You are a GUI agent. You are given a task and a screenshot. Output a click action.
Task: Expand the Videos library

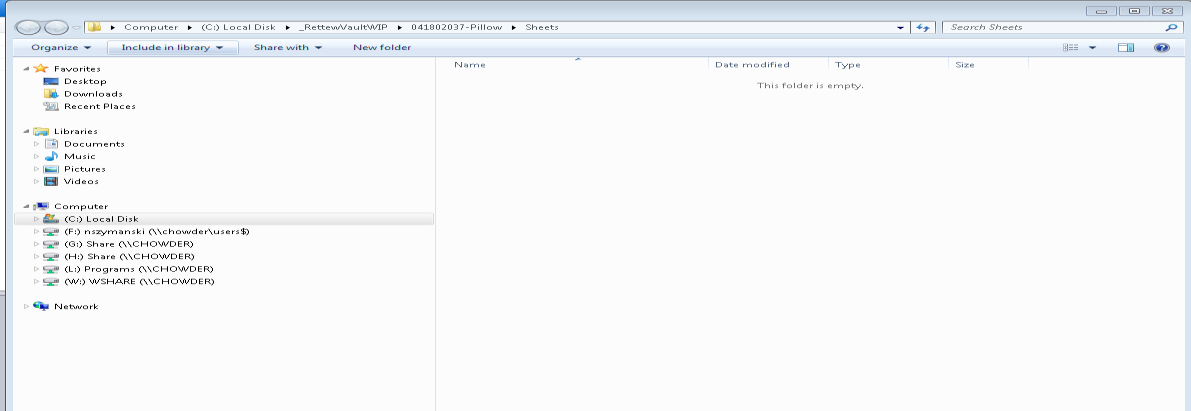[36, 182]
